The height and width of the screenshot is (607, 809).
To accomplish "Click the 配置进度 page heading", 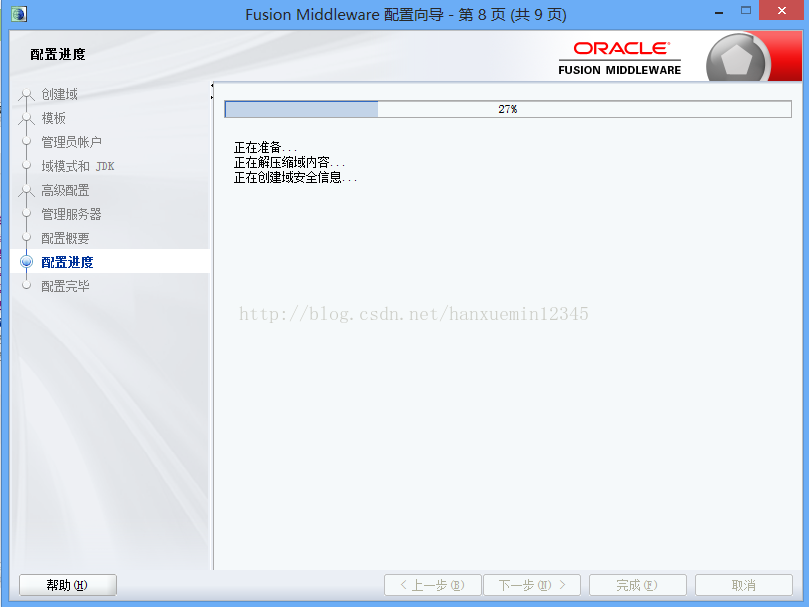I will click(58, 54).
